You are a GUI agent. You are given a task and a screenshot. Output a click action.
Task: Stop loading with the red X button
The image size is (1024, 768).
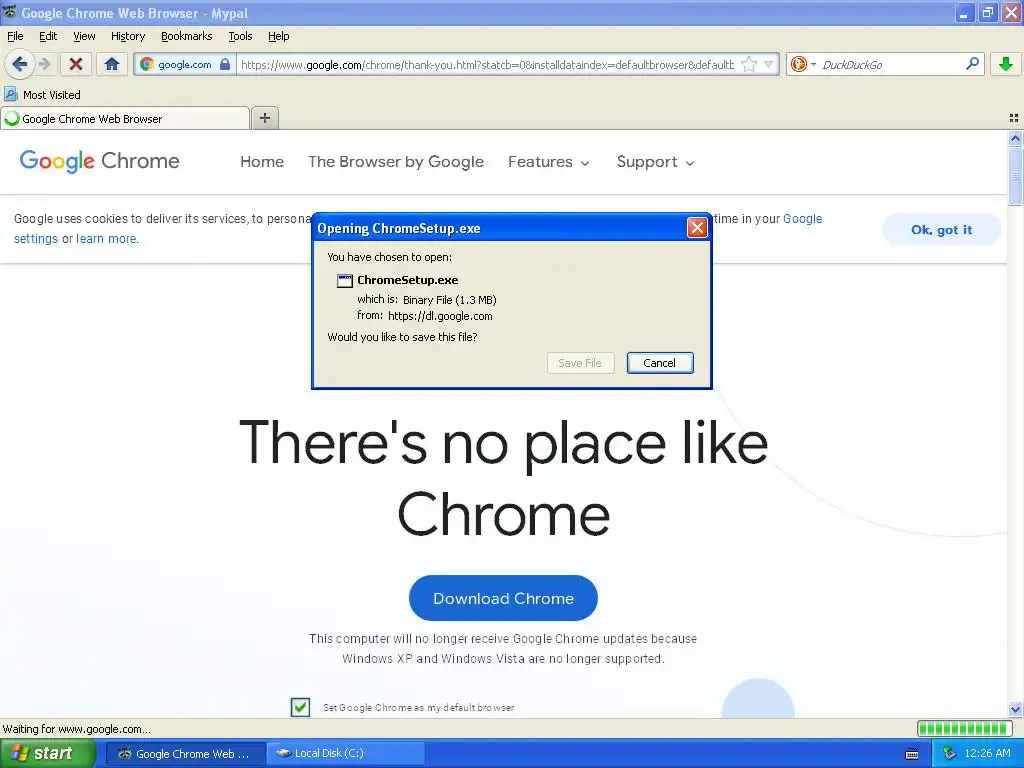click(76, 64)
